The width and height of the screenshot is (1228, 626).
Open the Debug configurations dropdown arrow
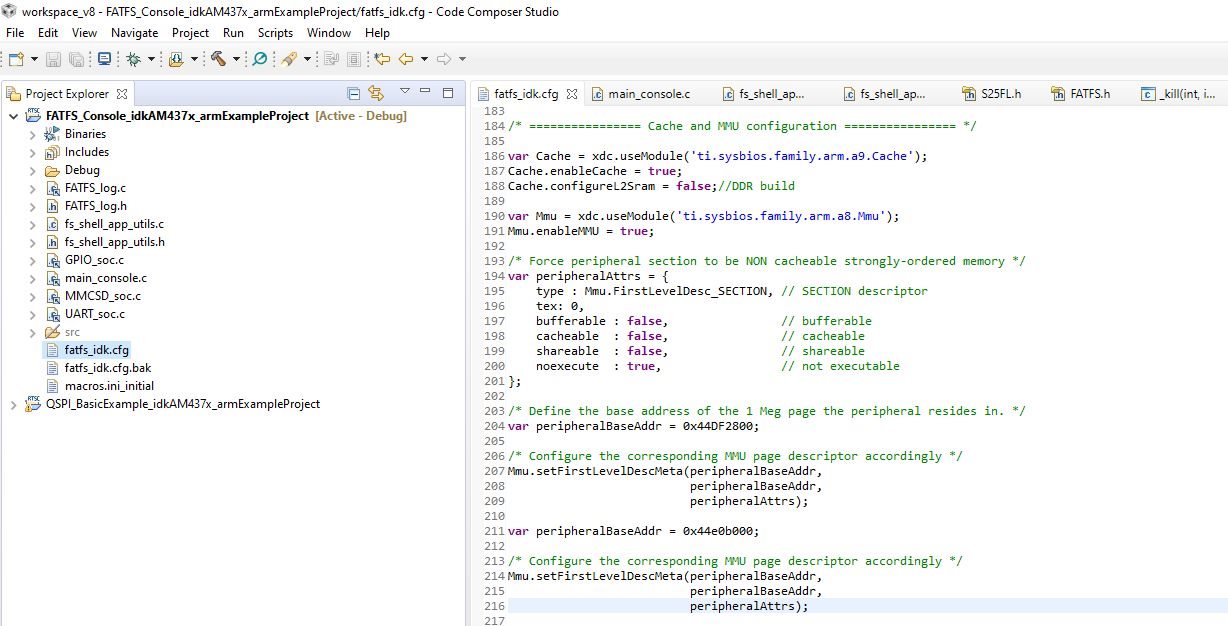point(151,59)
